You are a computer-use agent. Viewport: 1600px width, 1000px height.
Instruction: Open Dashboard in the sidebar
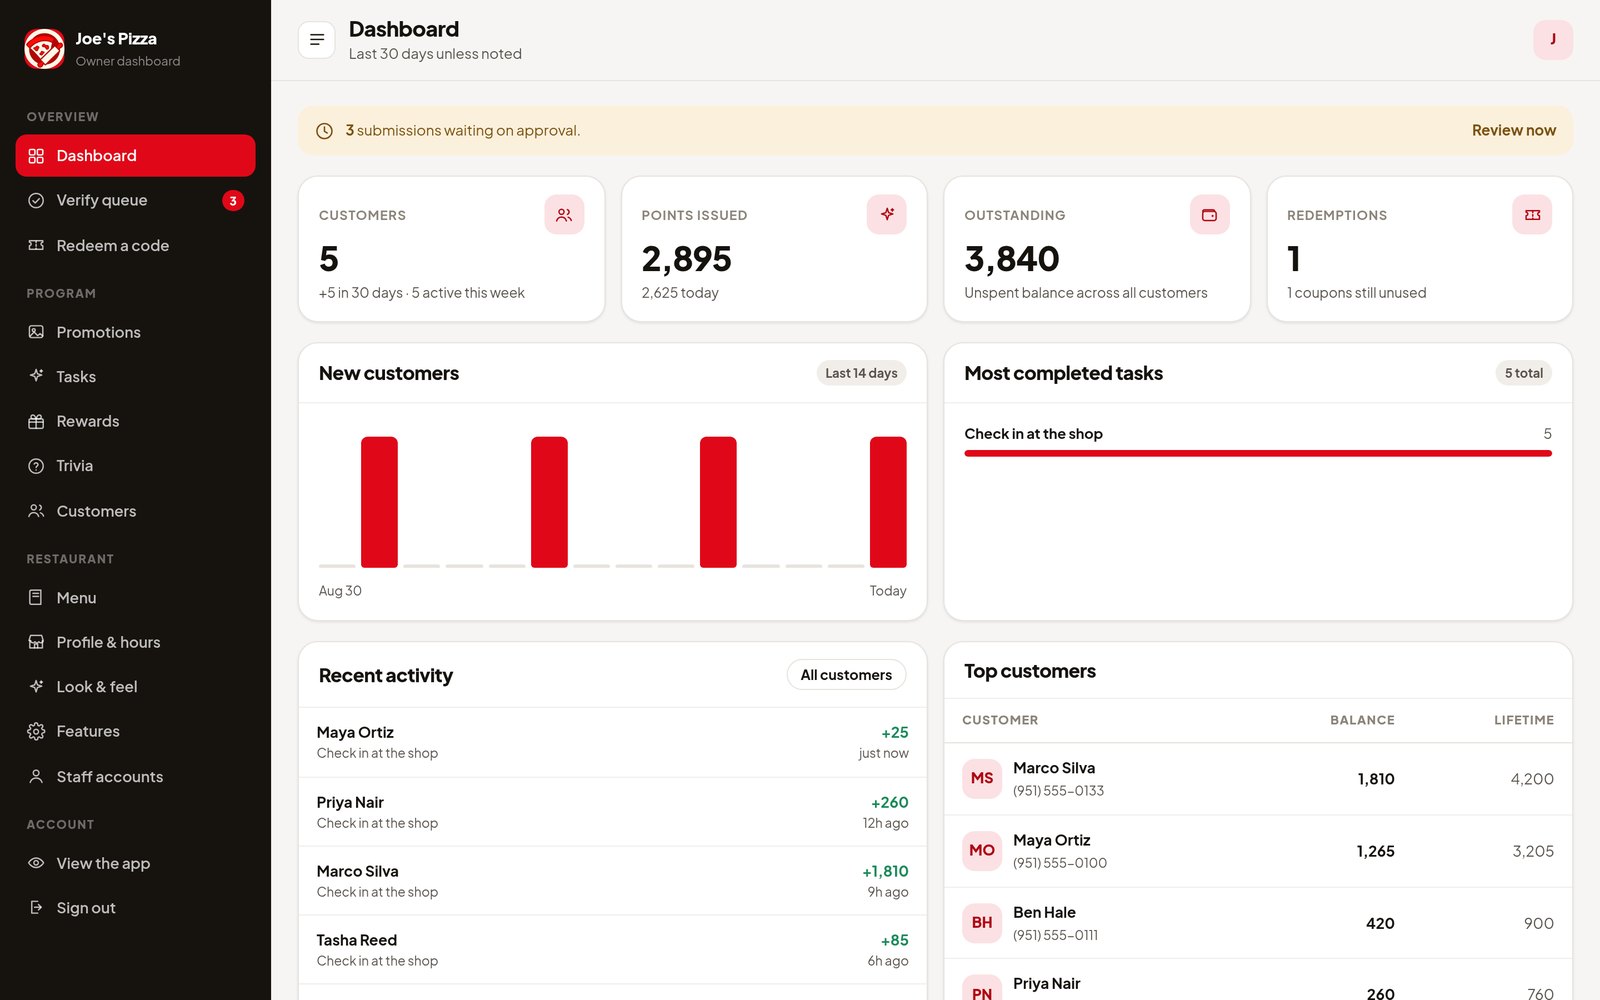point(135,156)
